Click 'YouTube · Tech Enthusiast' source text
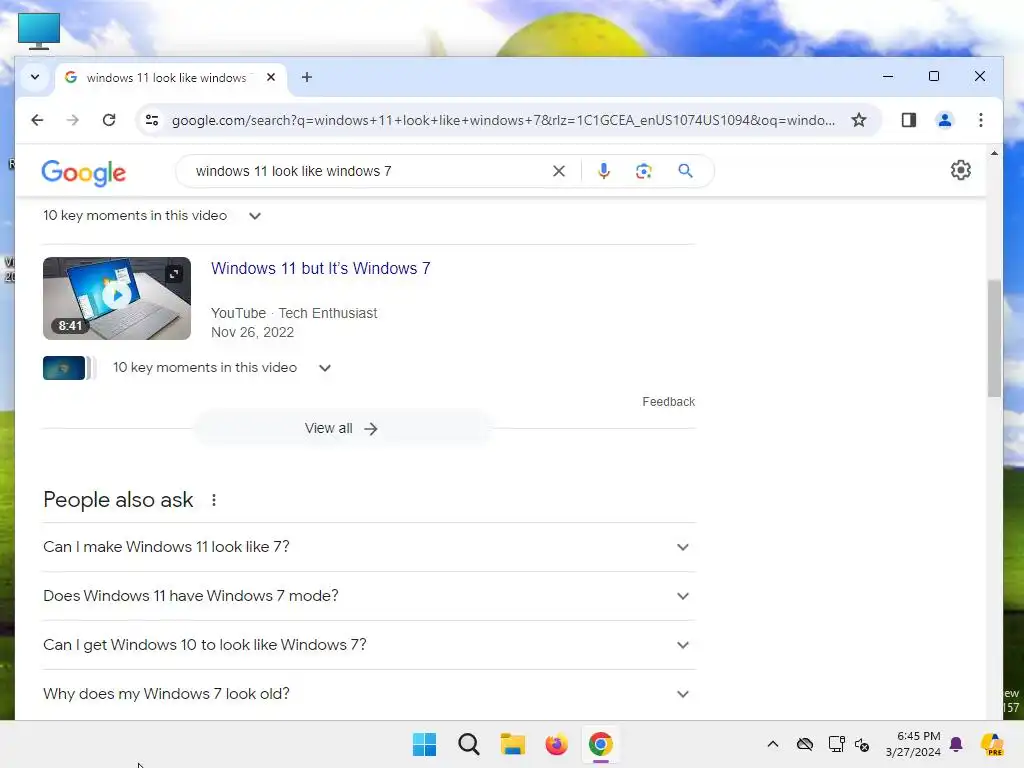 click(294, 313)
